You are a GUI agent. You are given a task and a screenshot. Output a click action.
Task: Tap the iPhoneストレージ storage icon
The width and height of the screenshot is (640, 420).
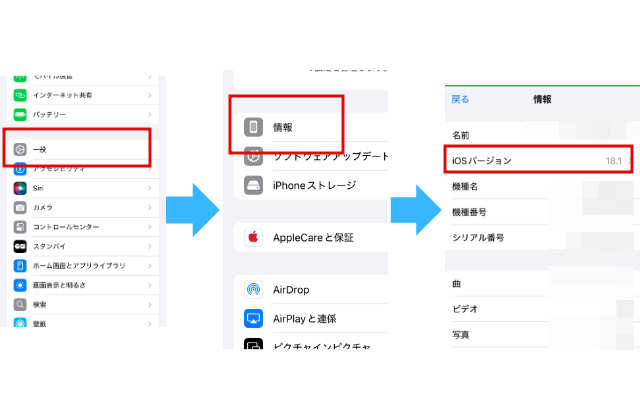click(254, 185)
